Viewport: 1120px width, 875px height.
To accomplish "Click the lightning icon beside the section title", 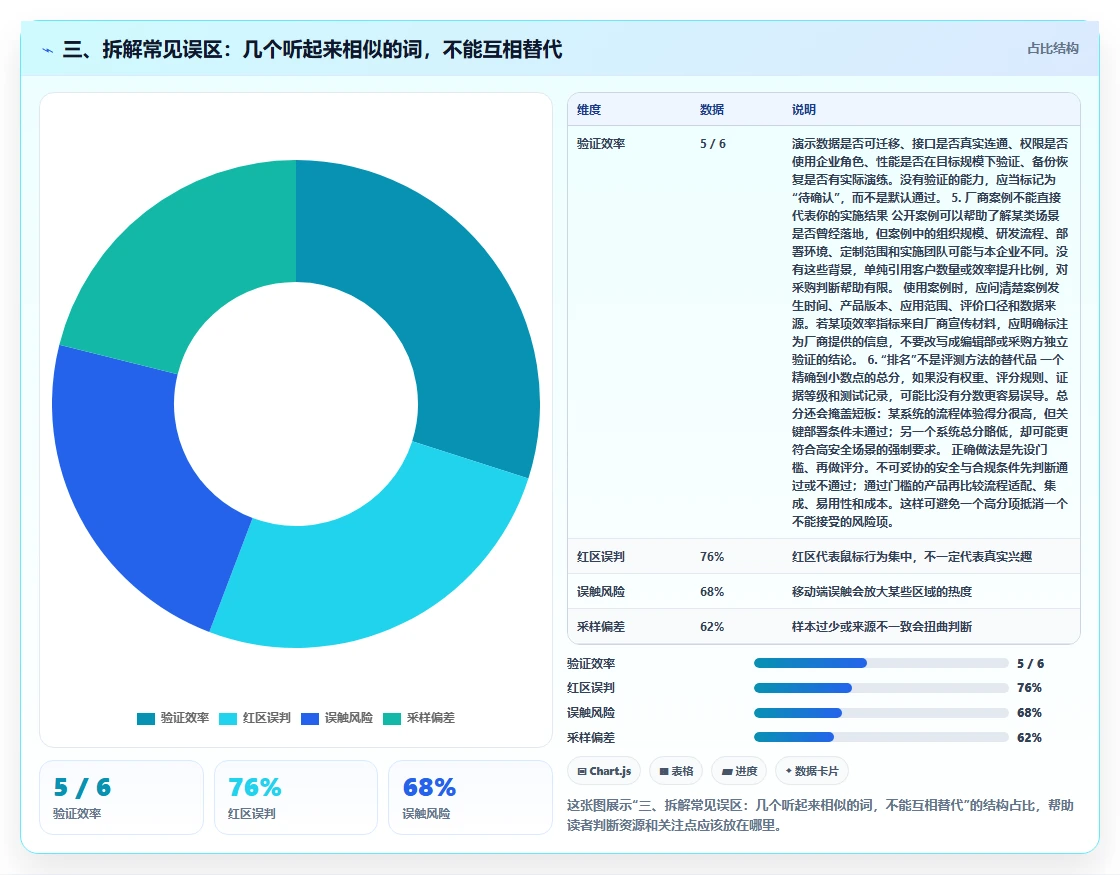I will coord(48,50).
